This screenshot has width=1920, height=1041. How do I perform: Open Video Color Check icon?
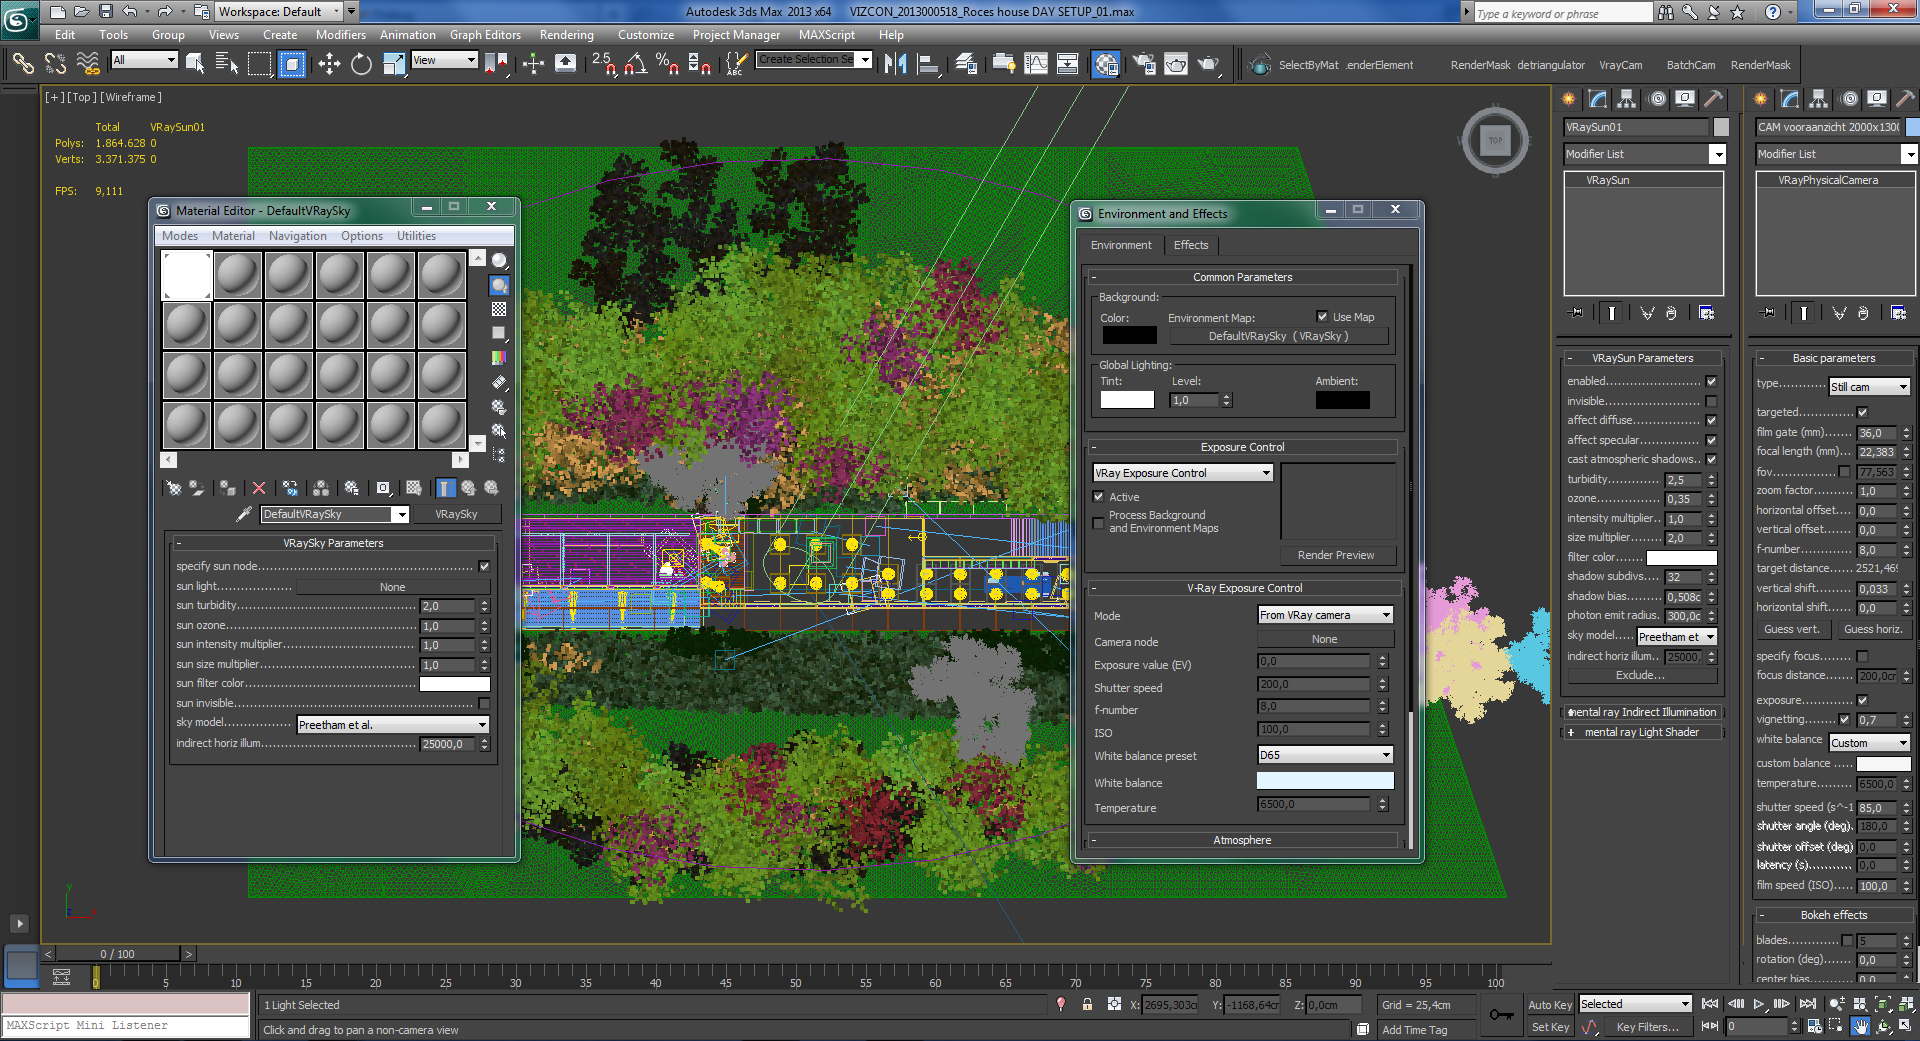click(x=499, y=358)
